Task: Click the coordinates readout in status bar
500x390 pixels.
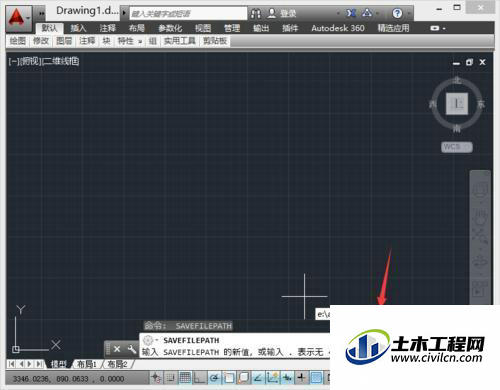Action: click(68, 379)
